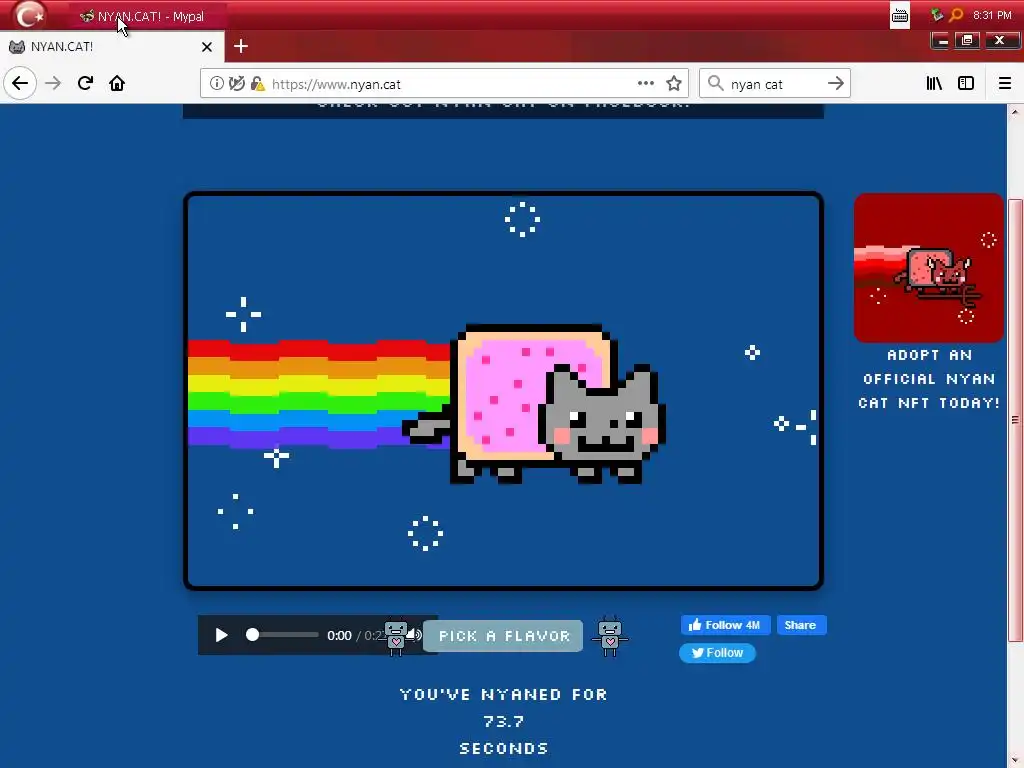Go back to the previous page
1024x768 pixels.
click(x=20, y=84)
